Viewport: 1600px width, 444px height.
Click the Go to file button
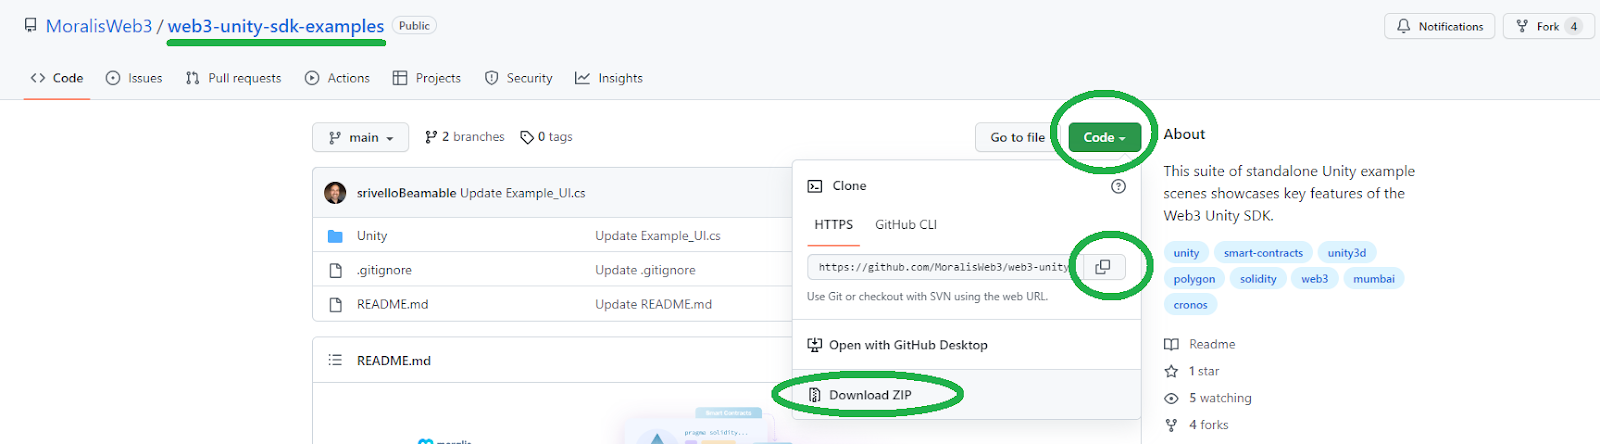(1017, 137)
